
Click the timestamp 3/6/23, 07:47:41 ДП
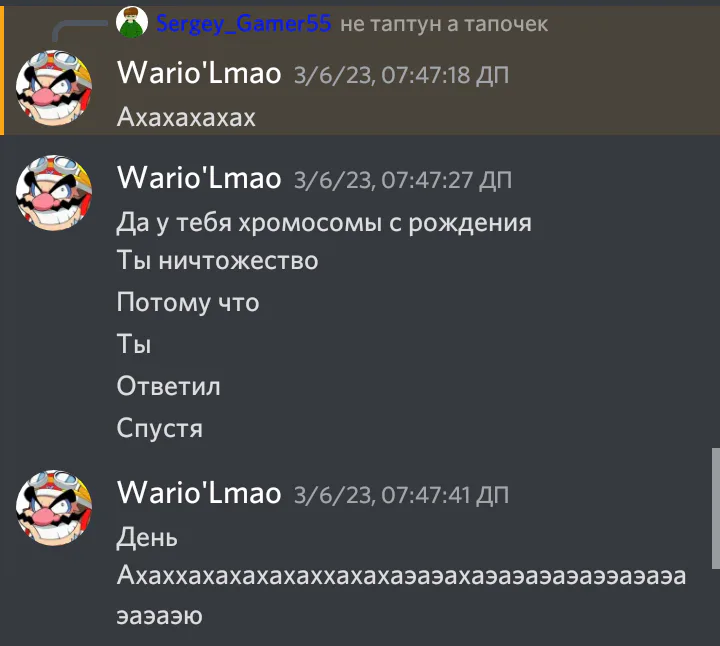(401, 495)
